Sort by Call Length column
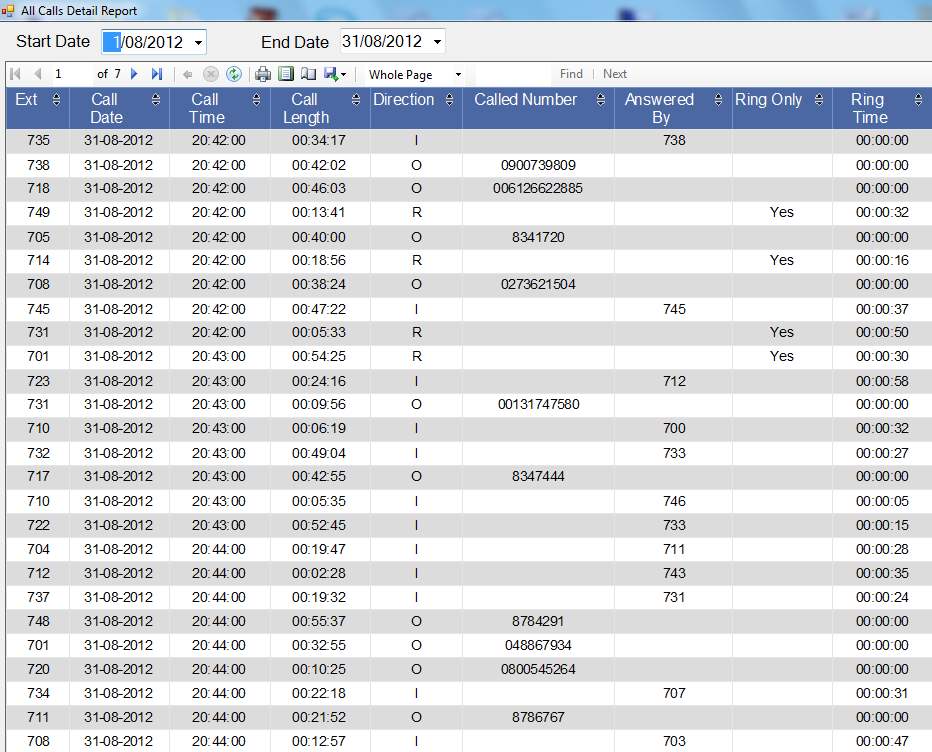 coord(356,99)
